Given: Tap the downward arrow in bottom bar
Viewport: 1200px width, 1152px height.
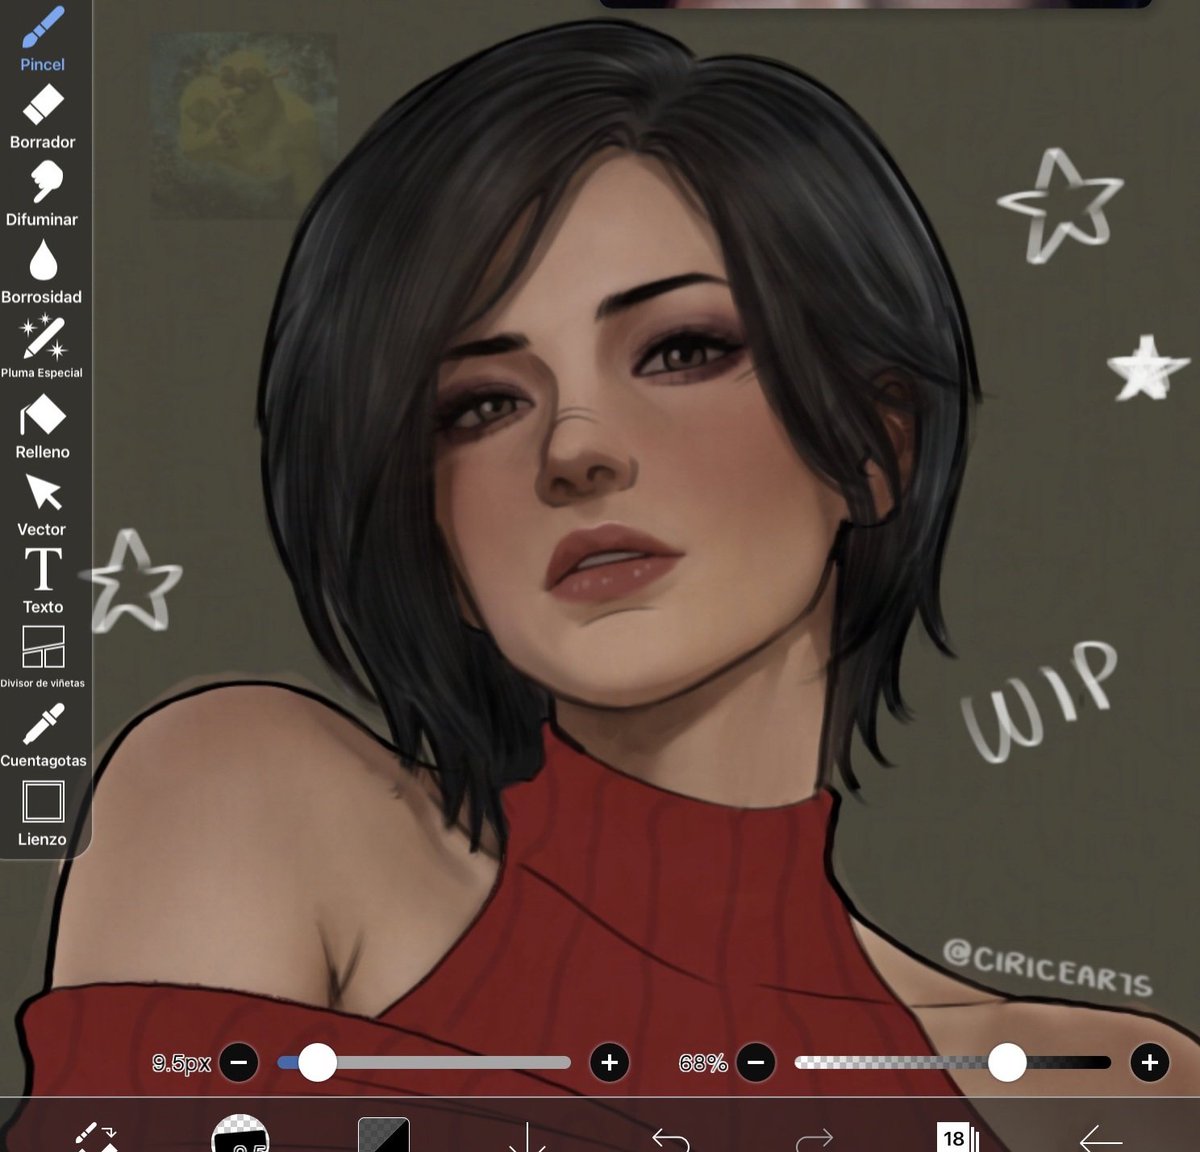Looking at the screenshot, I should (527, 1138).
